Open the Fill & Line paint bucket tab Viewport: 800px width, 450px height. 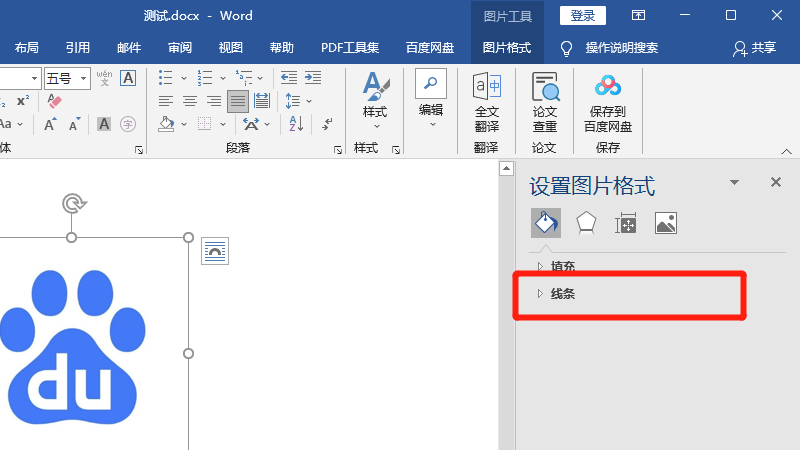tap(545, 223)
